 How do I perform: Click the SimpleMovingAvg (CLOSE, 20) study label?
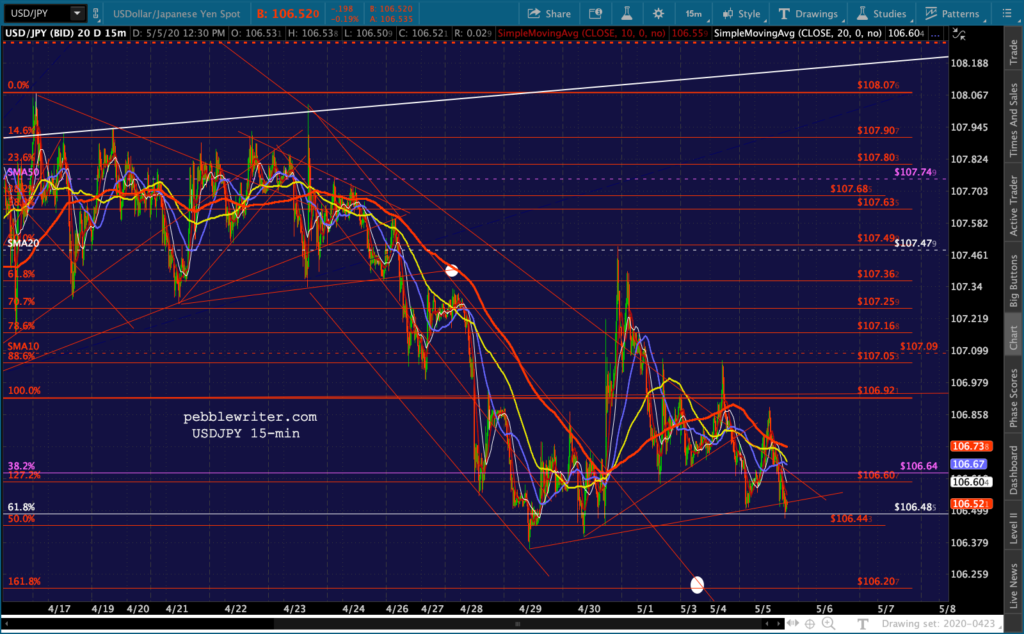click(x=797, y=33)
